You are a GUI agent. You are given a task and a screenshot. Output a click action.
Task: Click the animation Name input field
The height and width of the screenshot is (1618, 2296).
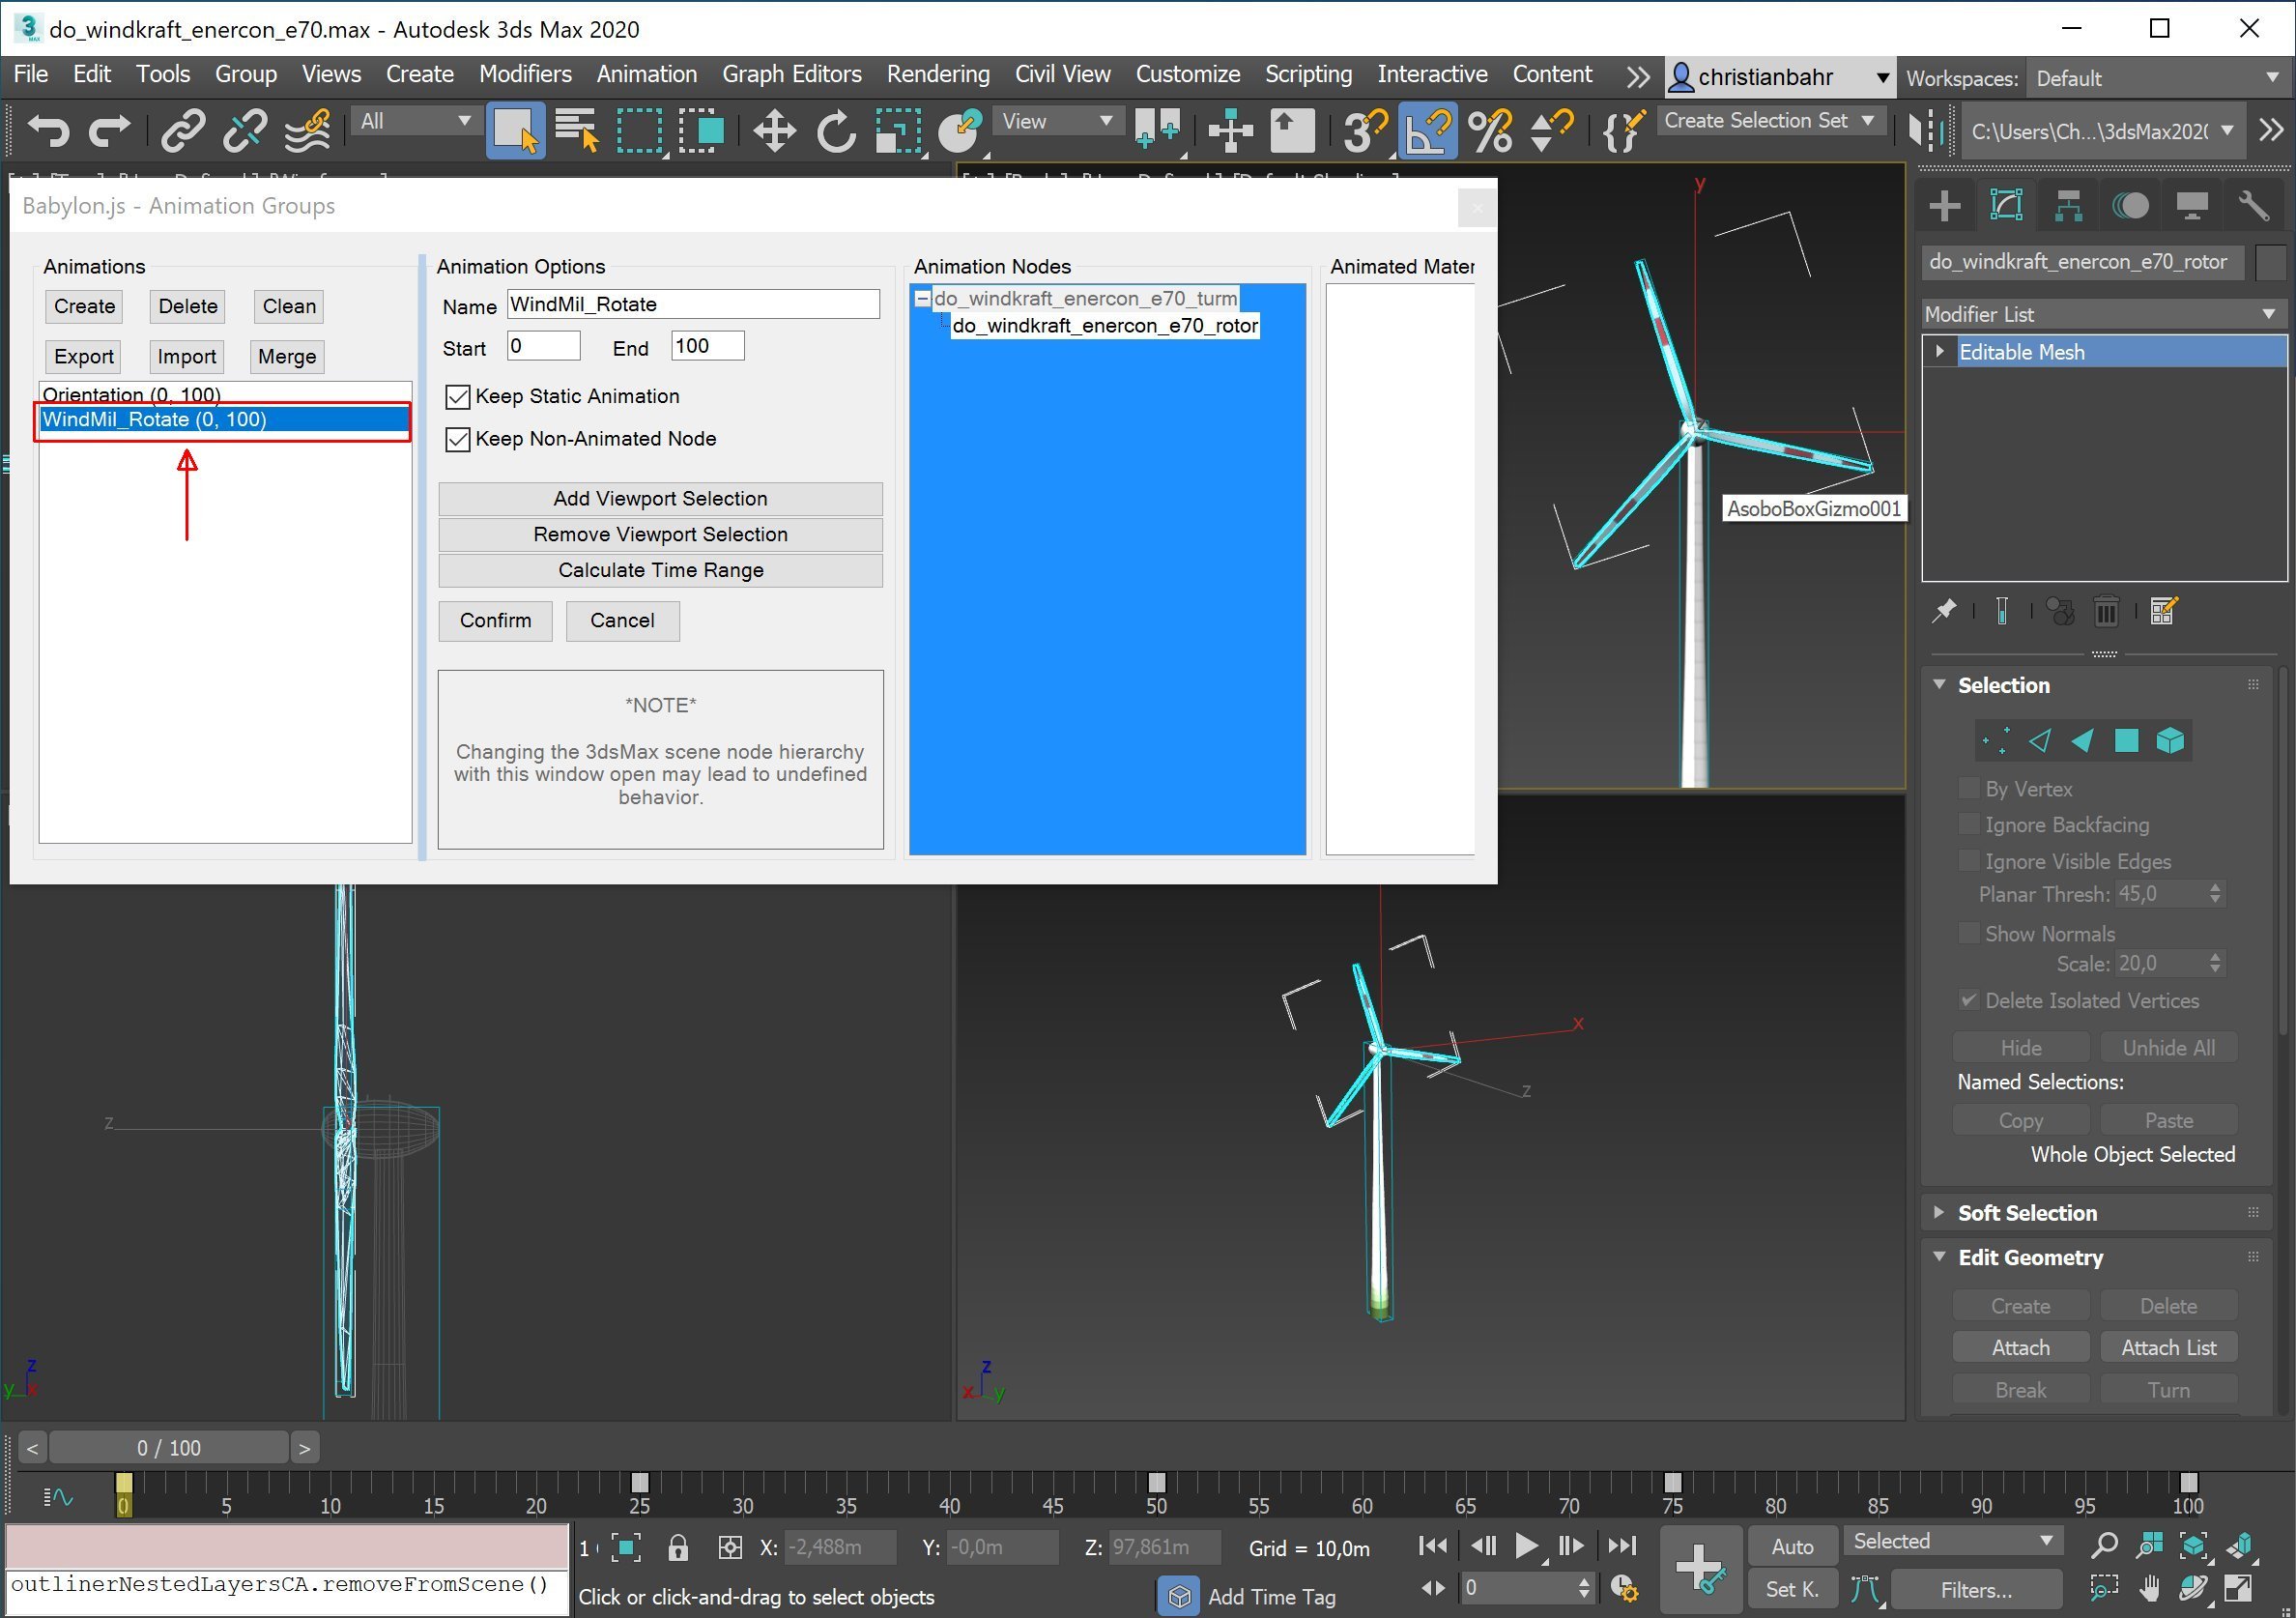pyautogui.click(x=693, y=304)
